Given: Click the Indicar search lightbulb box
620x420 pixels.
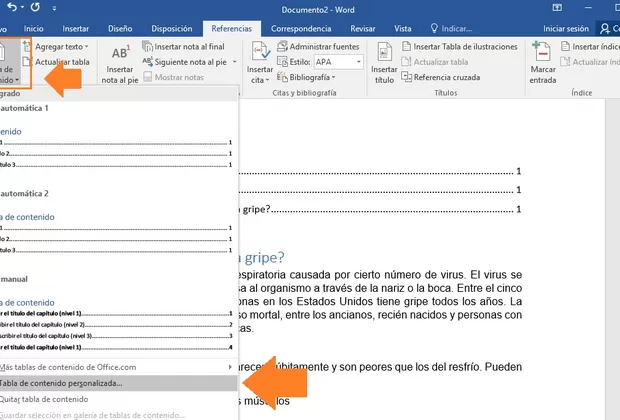Looking at the screenshot, I should (451, 28).
